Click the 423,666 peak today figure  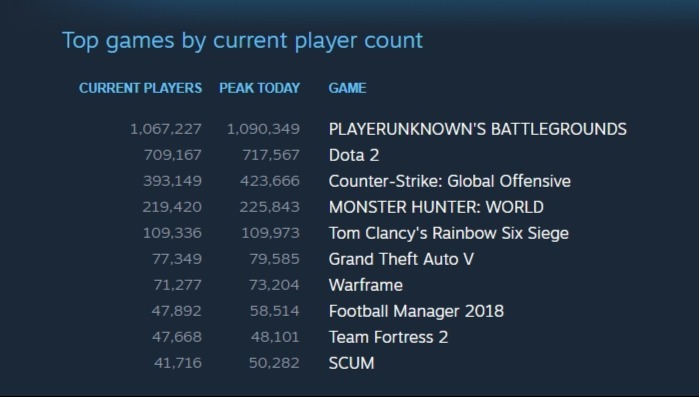click(270, 181)
